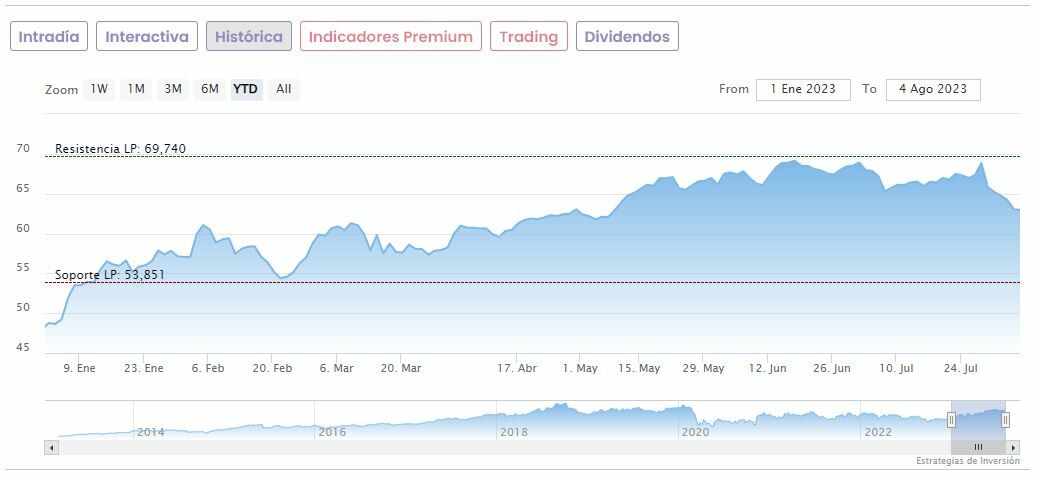The height and width of the screenshot is (480, 1039).
Task: Click the navigator's right range handle
Action: pyautogui.click(x=1006, y=420)
